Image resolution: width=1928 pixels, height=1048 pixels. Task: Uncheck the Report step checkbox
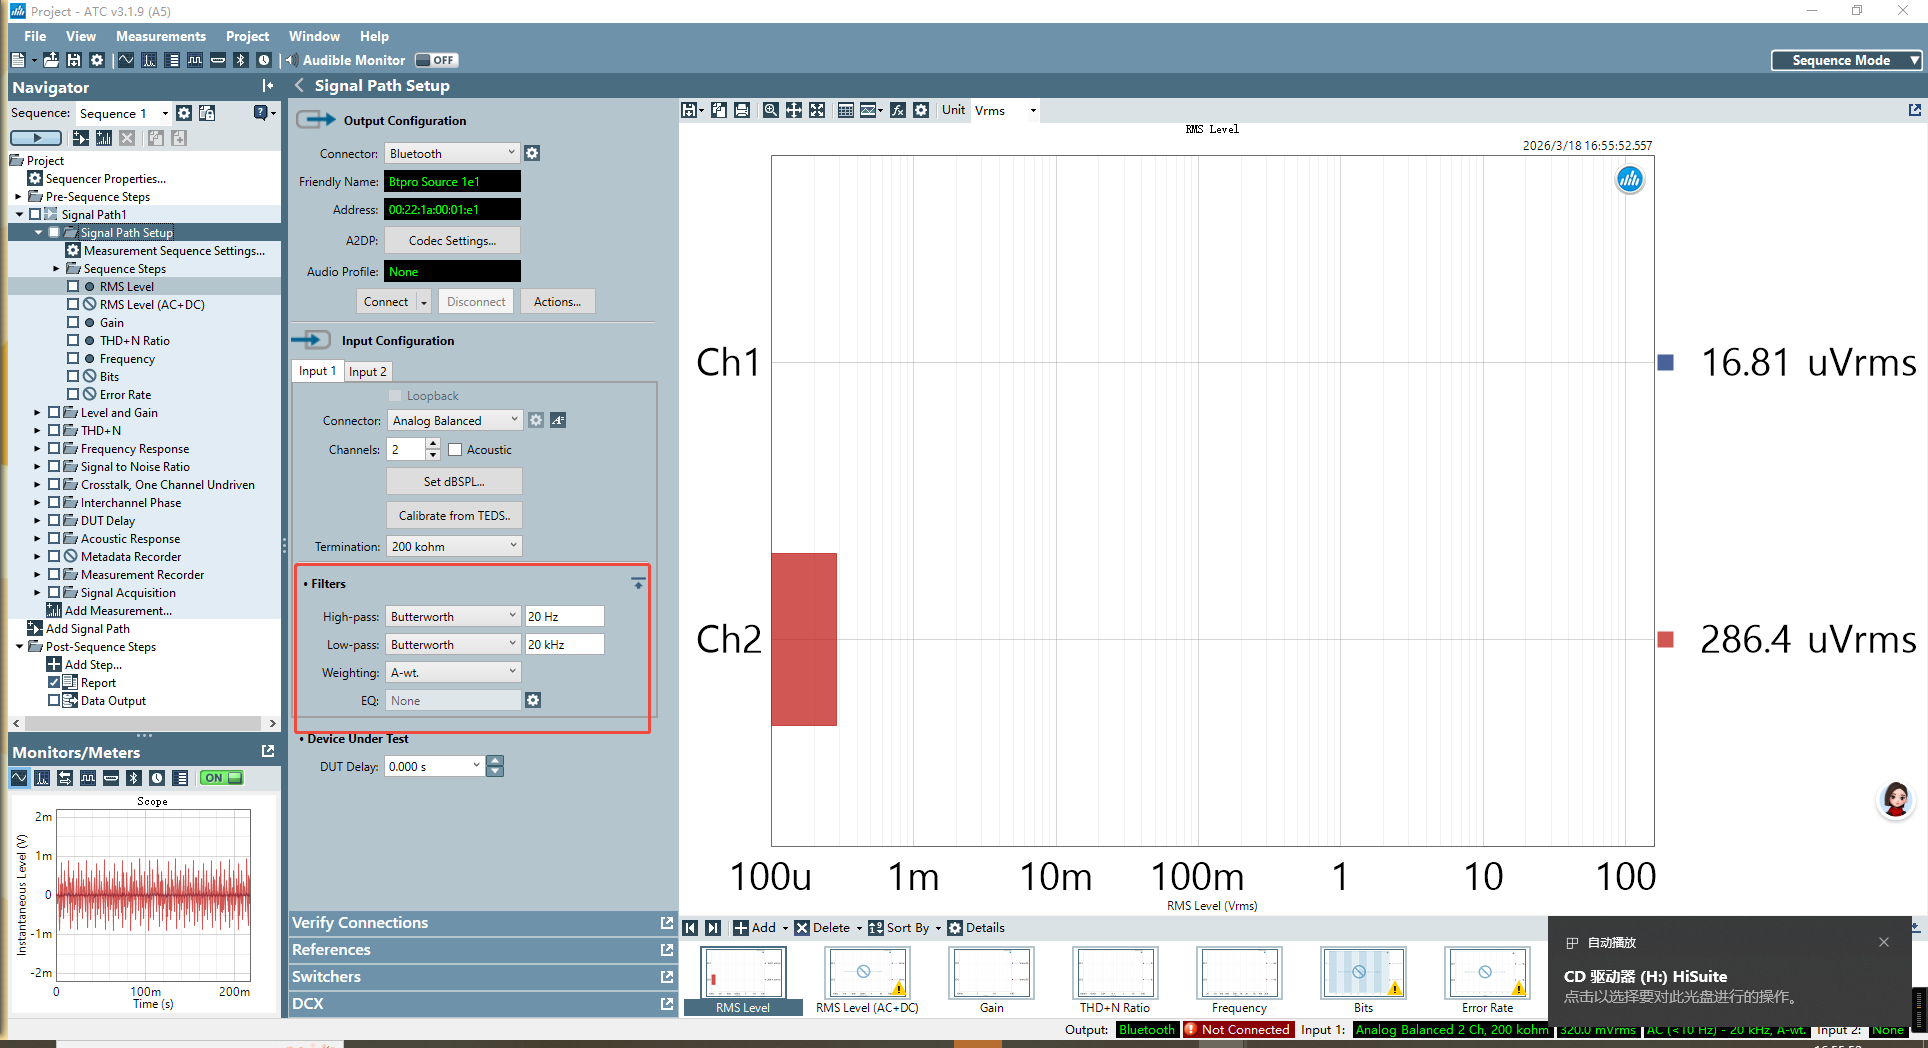tap(54, 682)
